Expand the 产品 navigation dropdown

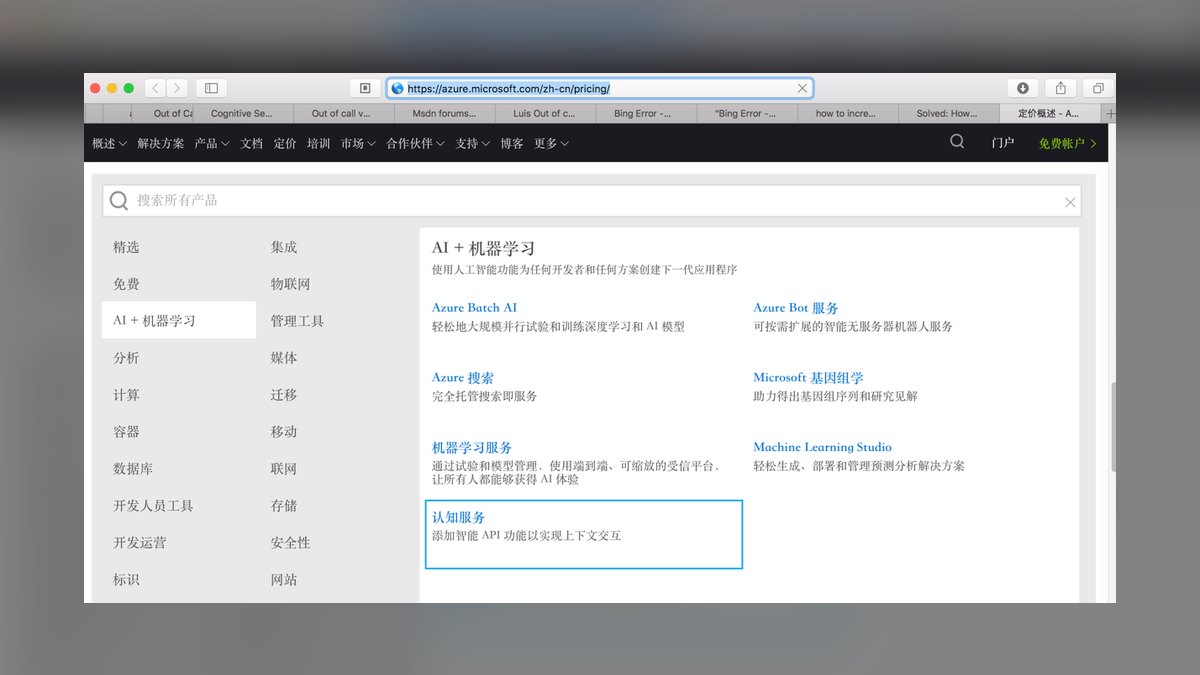point(212,143)
